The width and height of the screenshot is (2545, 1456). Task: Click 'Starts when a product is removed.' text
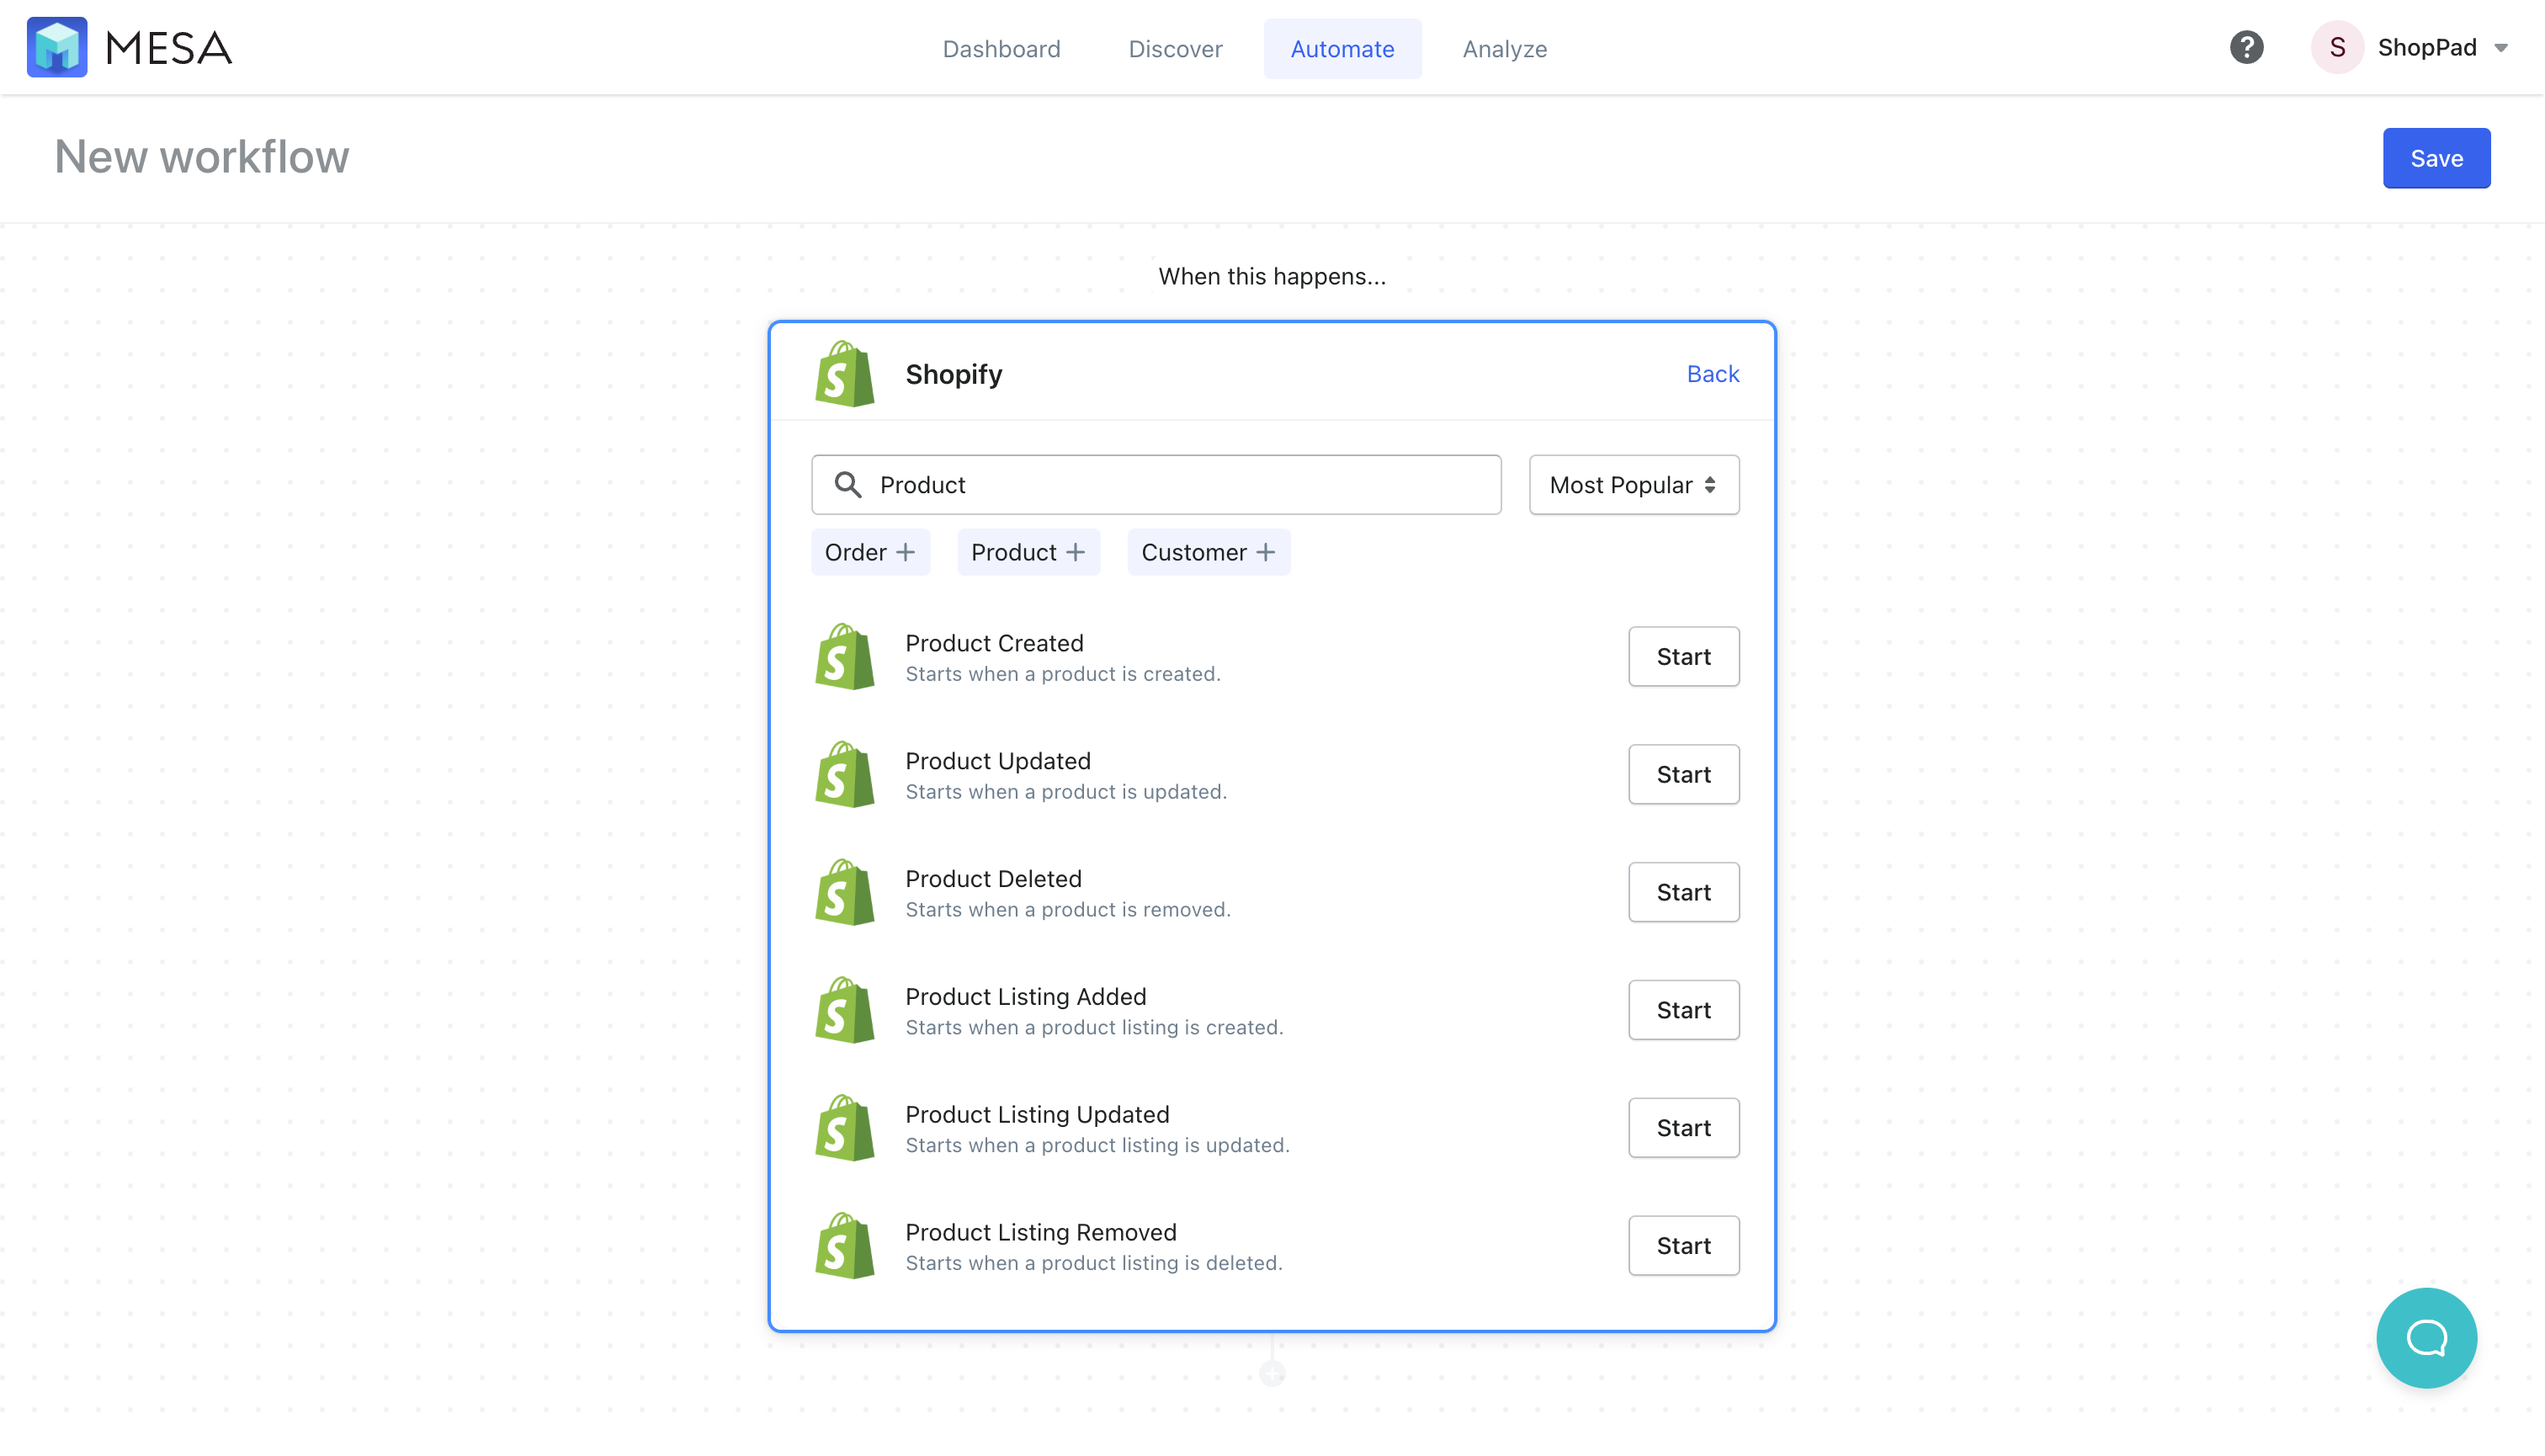coord(1067,910)
